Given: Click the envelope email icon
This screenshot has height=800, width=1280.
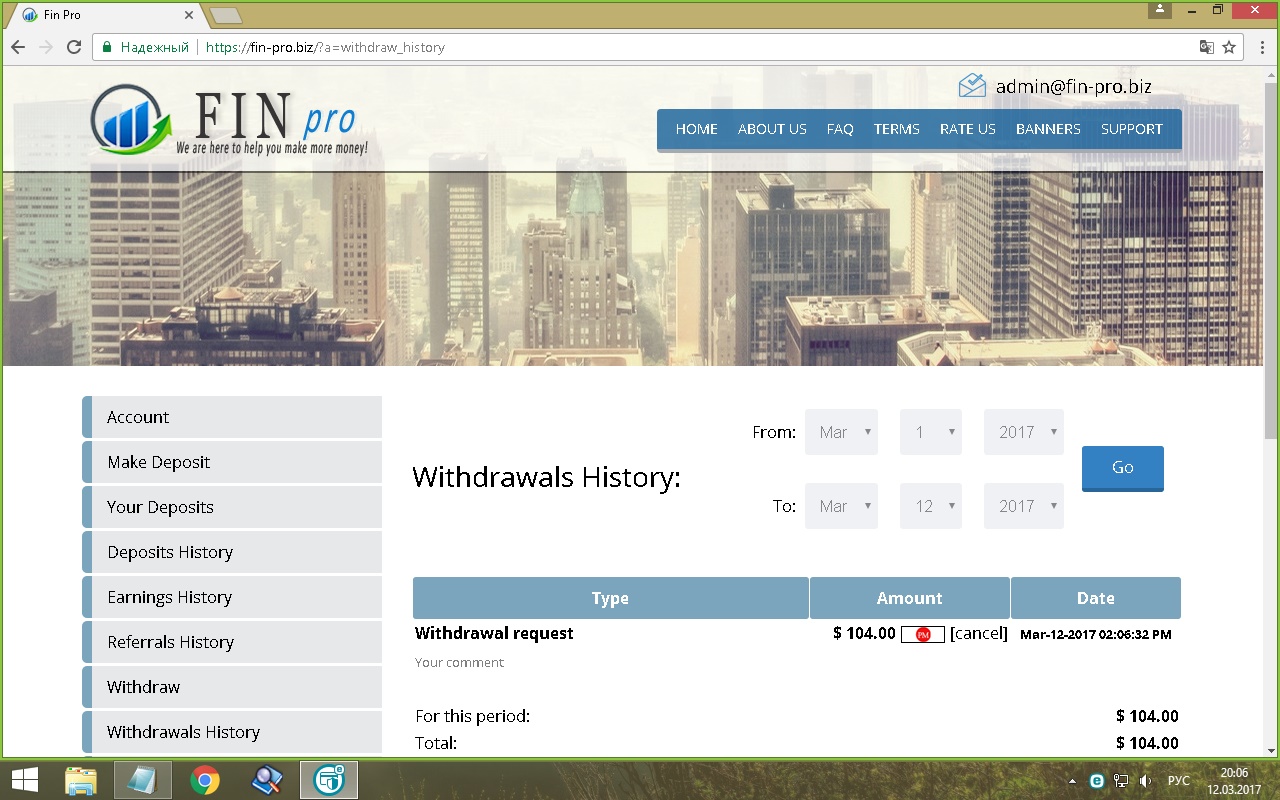Looking at the screenshot, I should [x=972, y=86].
